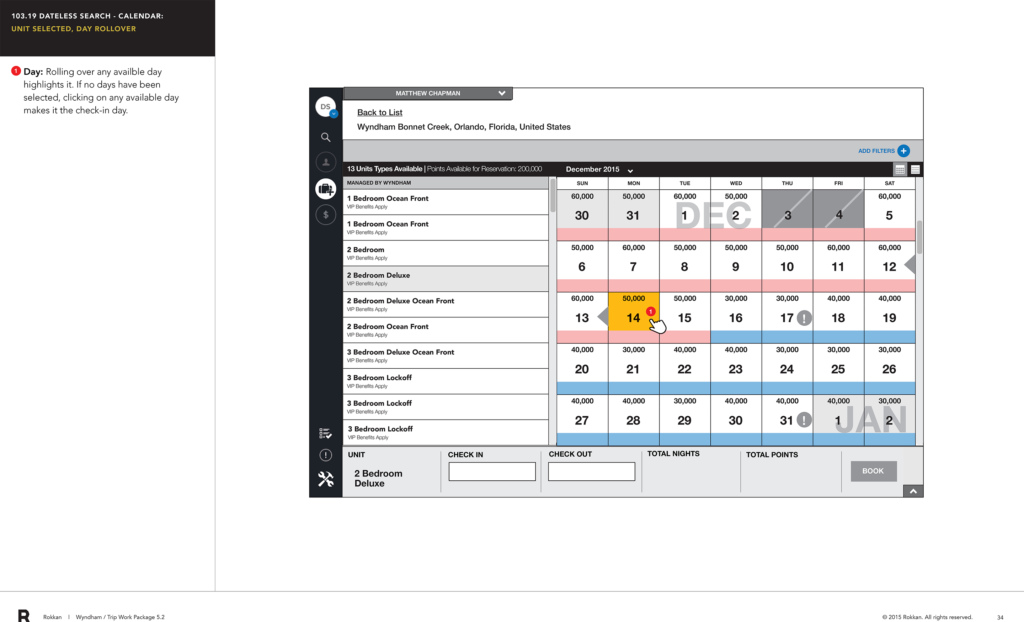
Task: Select December 14 highlighted day
Action: [633, 311]
